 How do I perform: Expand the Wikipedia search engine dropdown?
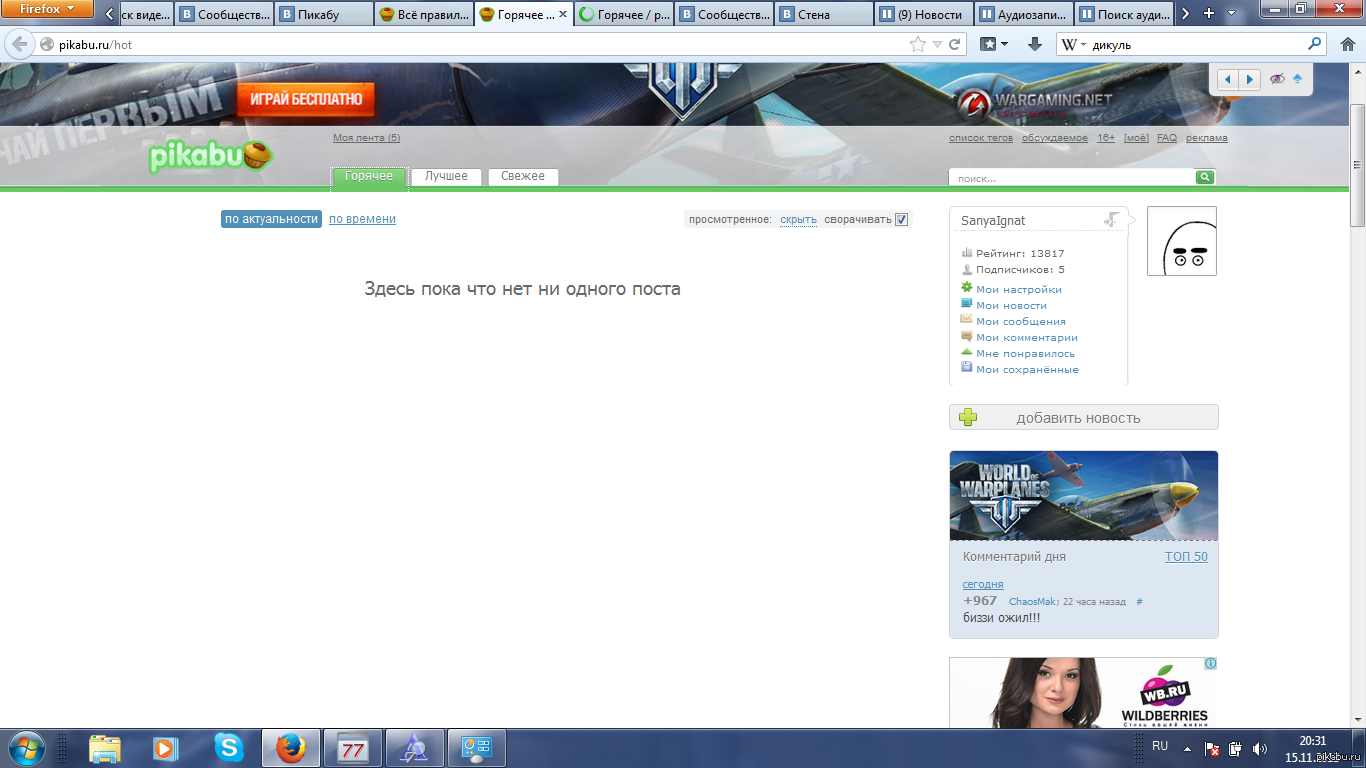pyautogui.click(x=1073, y=44)
